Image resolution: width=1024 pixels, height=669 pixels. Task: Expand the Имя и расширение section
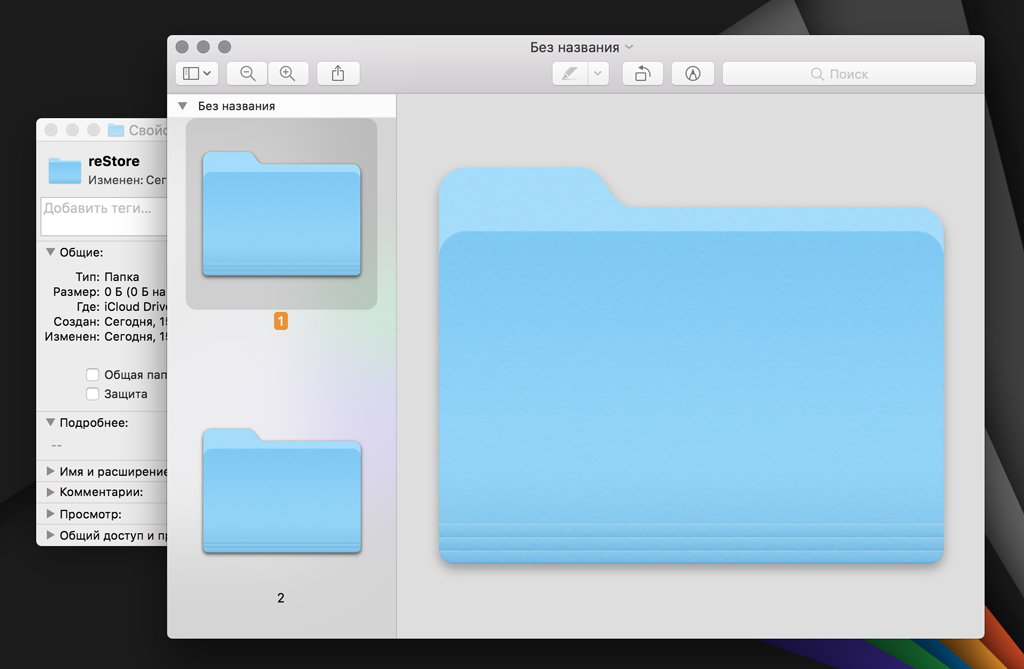50,471
